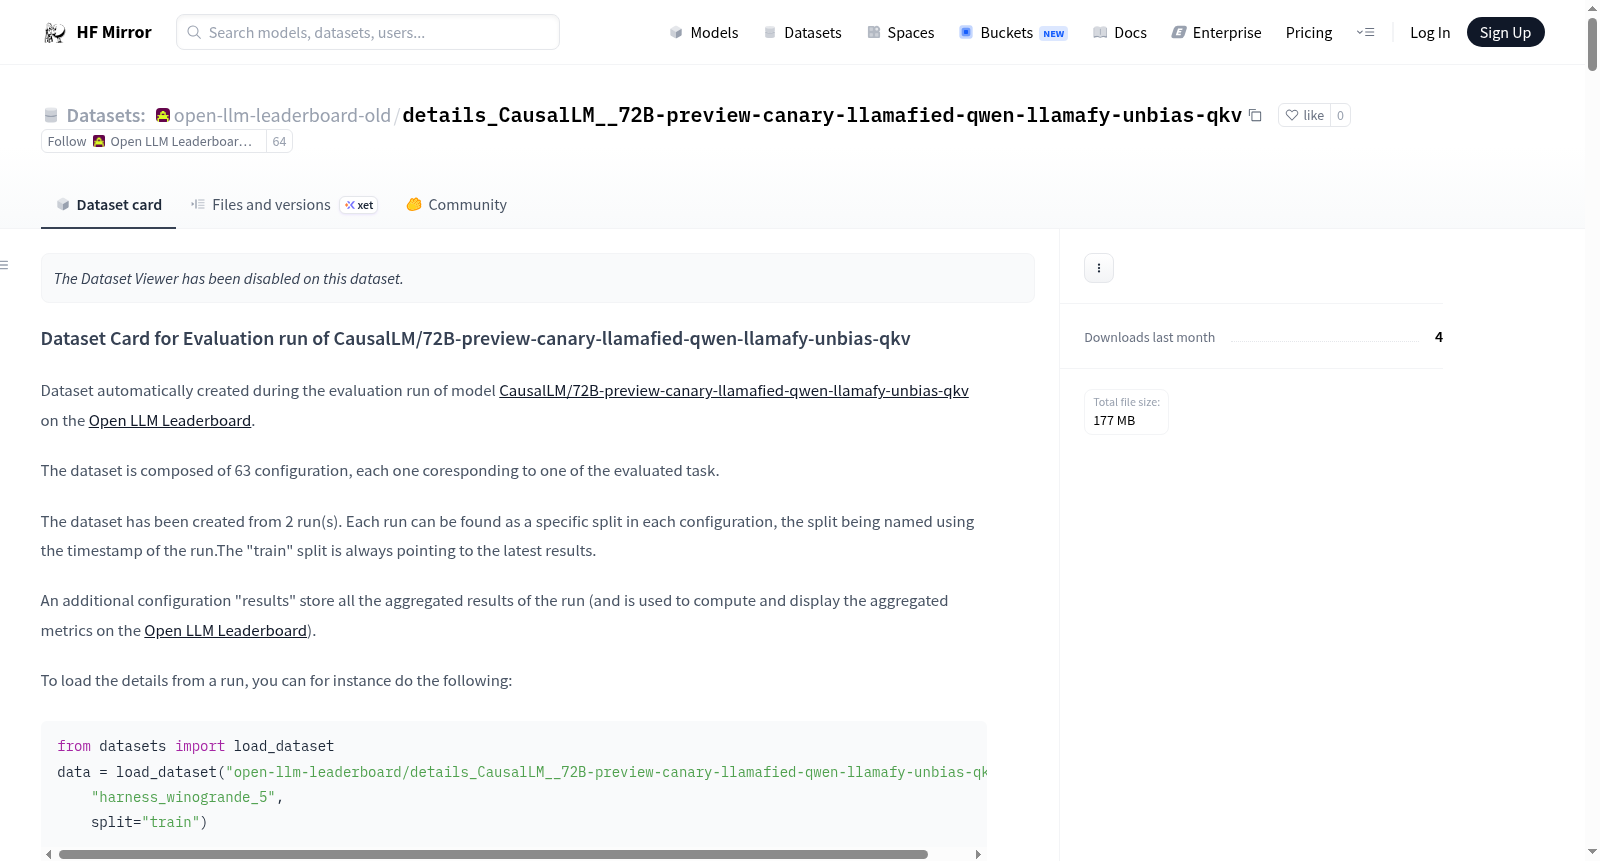
Task: Click the Dataset Viewer disabled notice
Action: pos(537,278)
